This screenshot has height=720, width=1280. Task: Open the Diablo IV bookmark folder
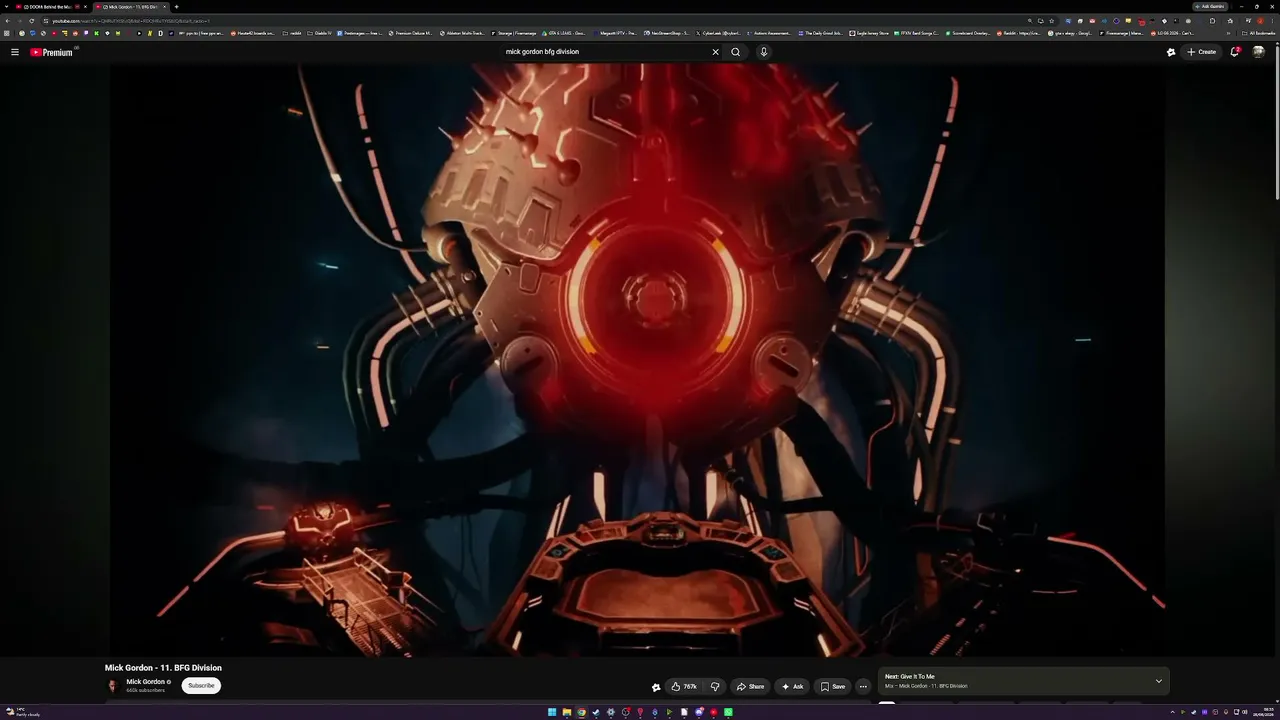[x=319, y=33]
